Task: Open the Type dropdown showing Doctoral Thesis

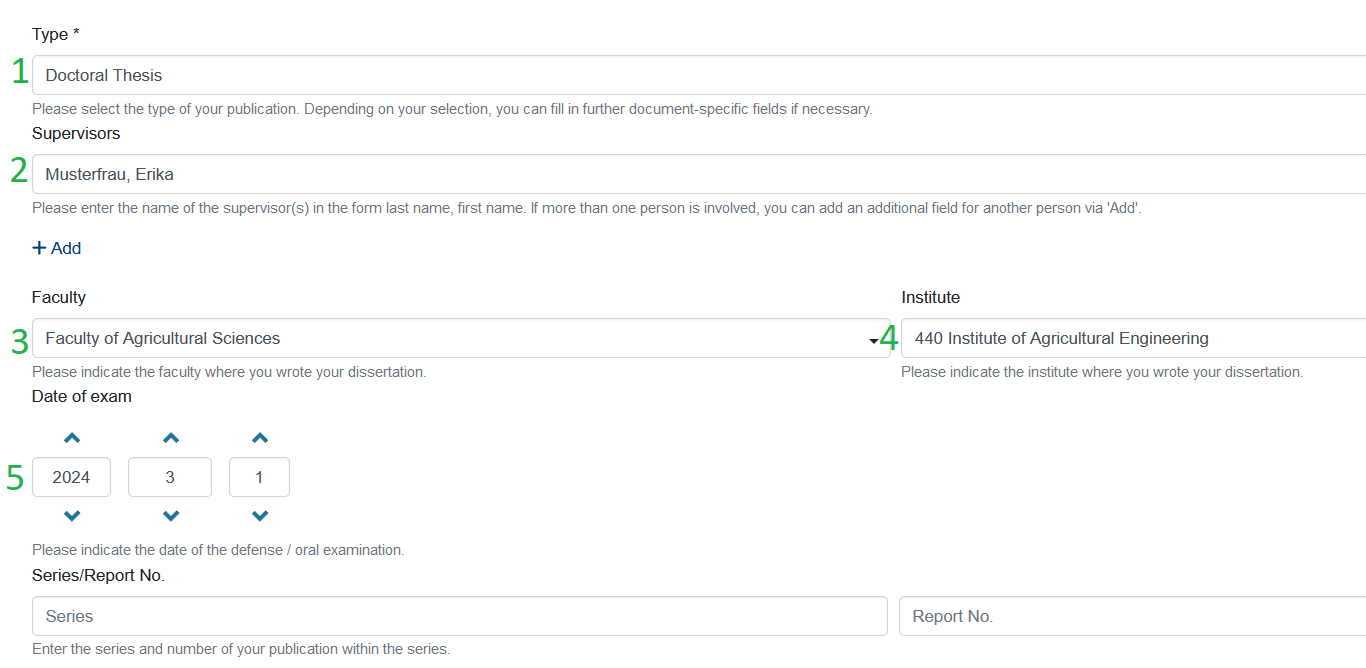Action: click(x=698, y=75)
